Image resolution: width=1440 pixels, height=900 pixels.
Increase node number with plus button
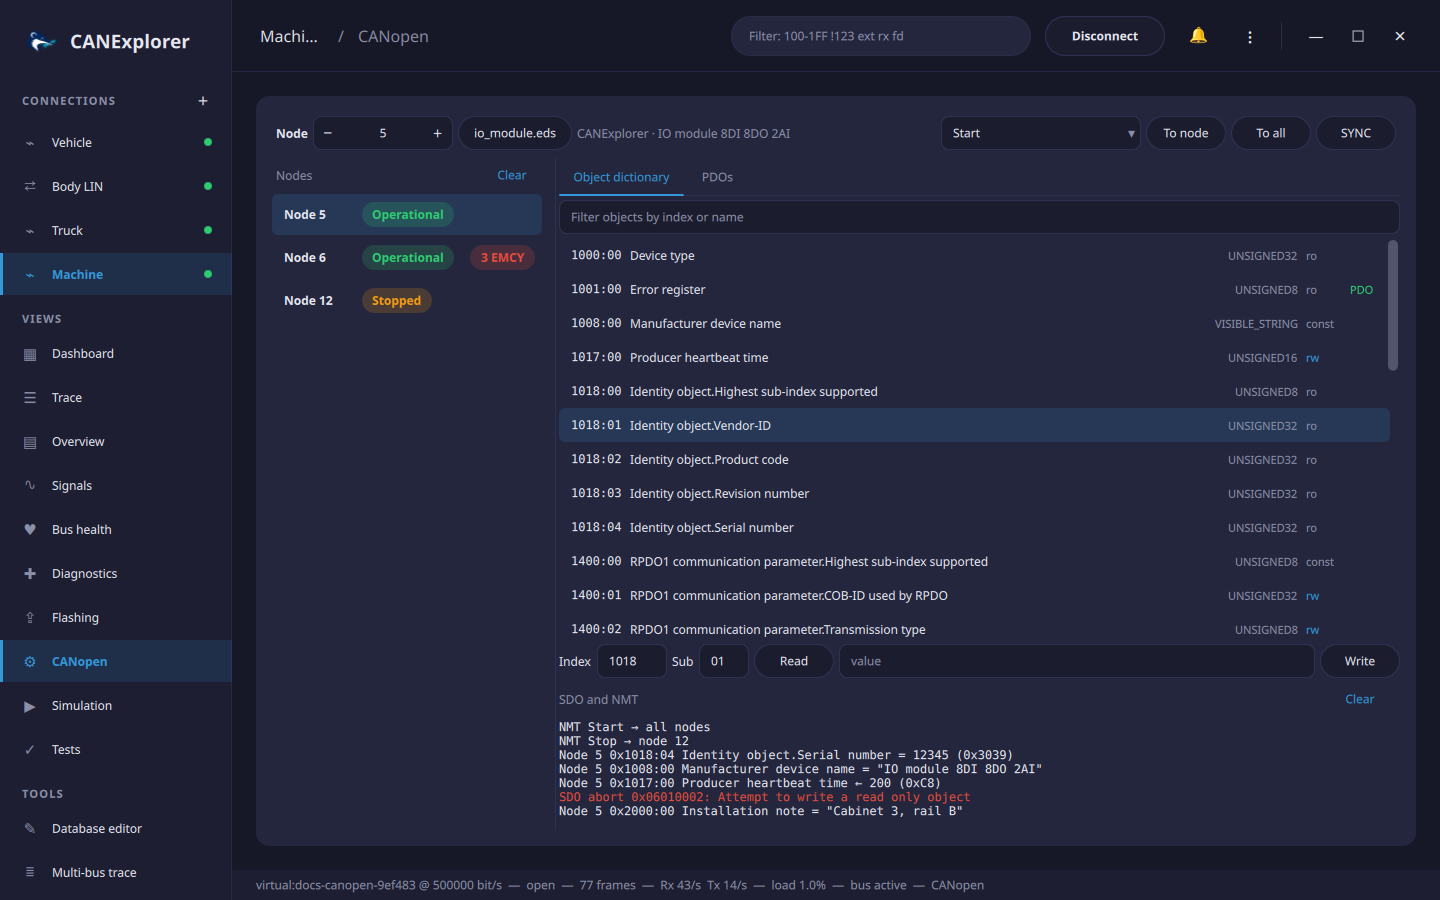[437, 133]
